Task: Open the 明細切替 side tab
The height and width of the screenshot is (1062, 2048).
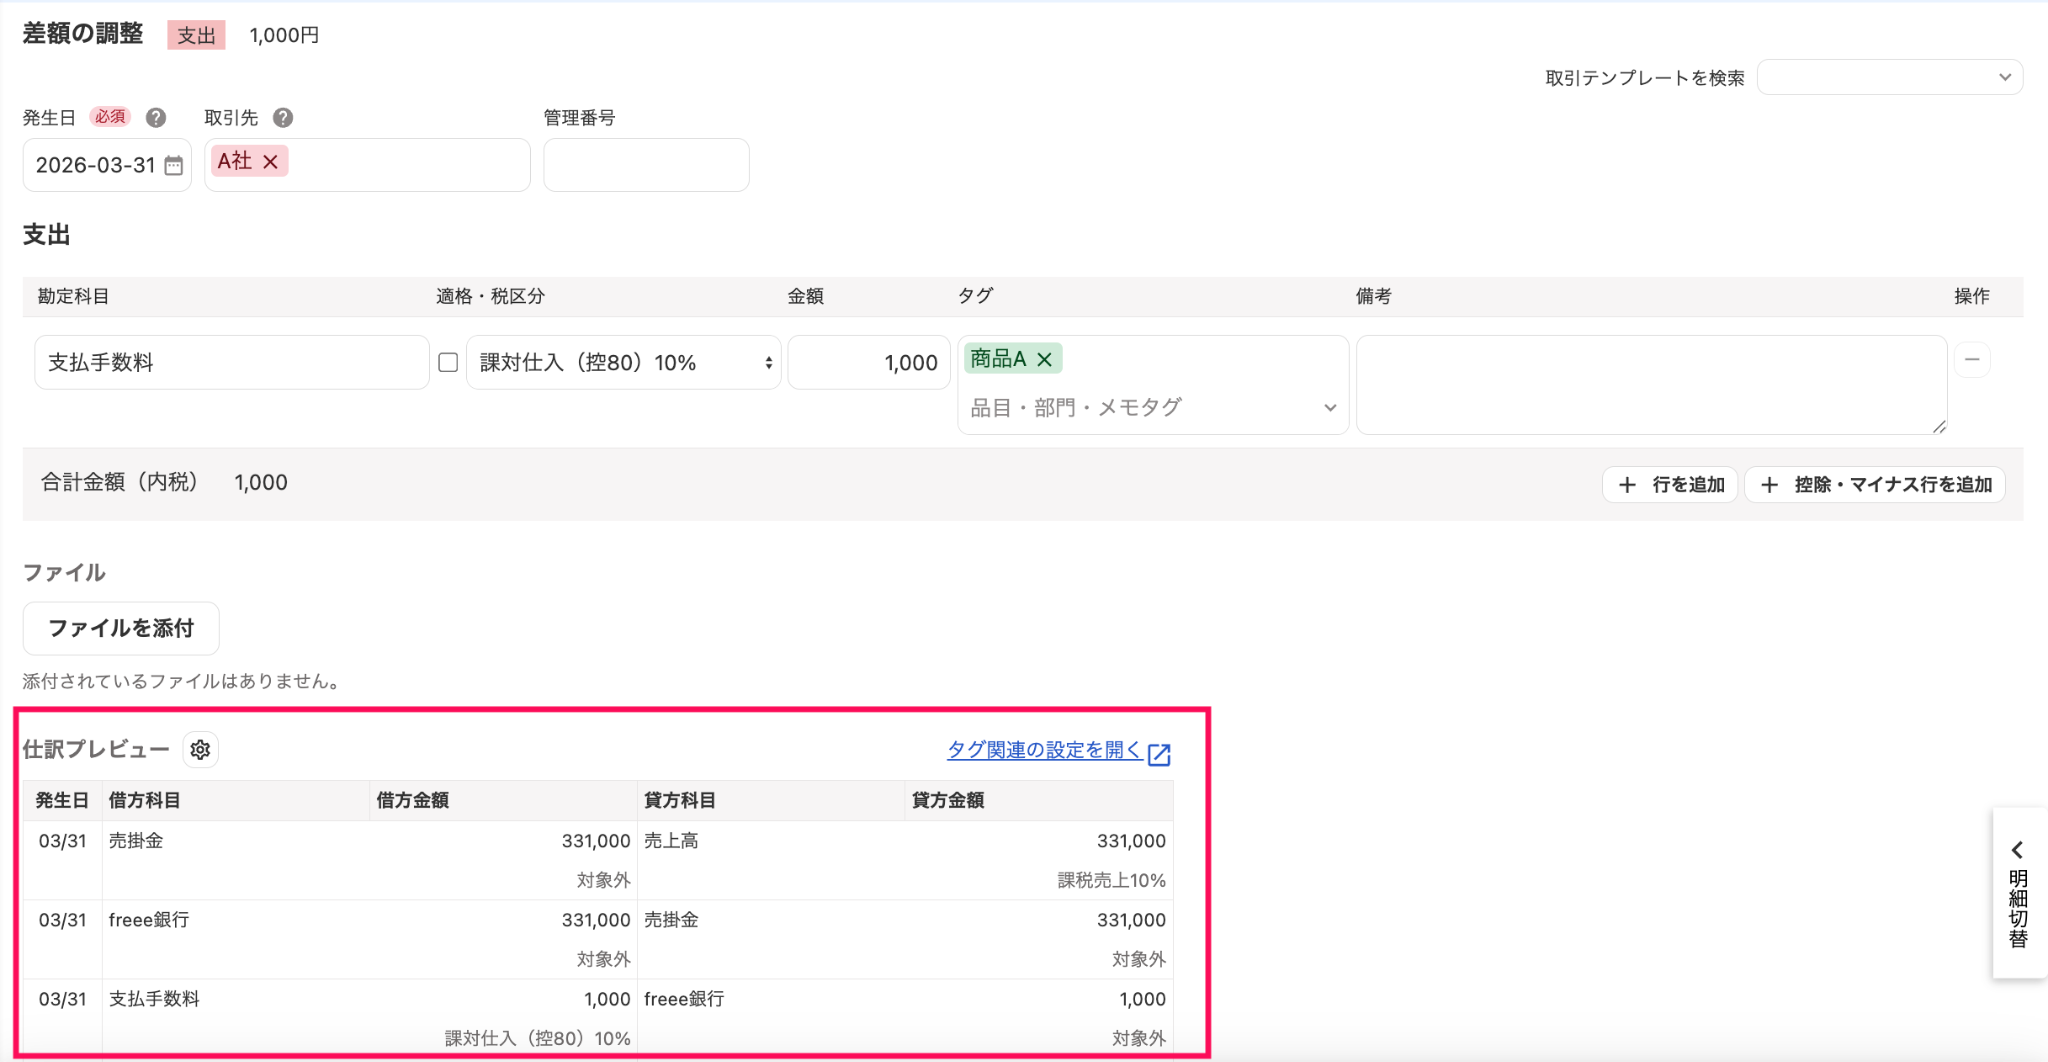Action: pos(2019,893)
